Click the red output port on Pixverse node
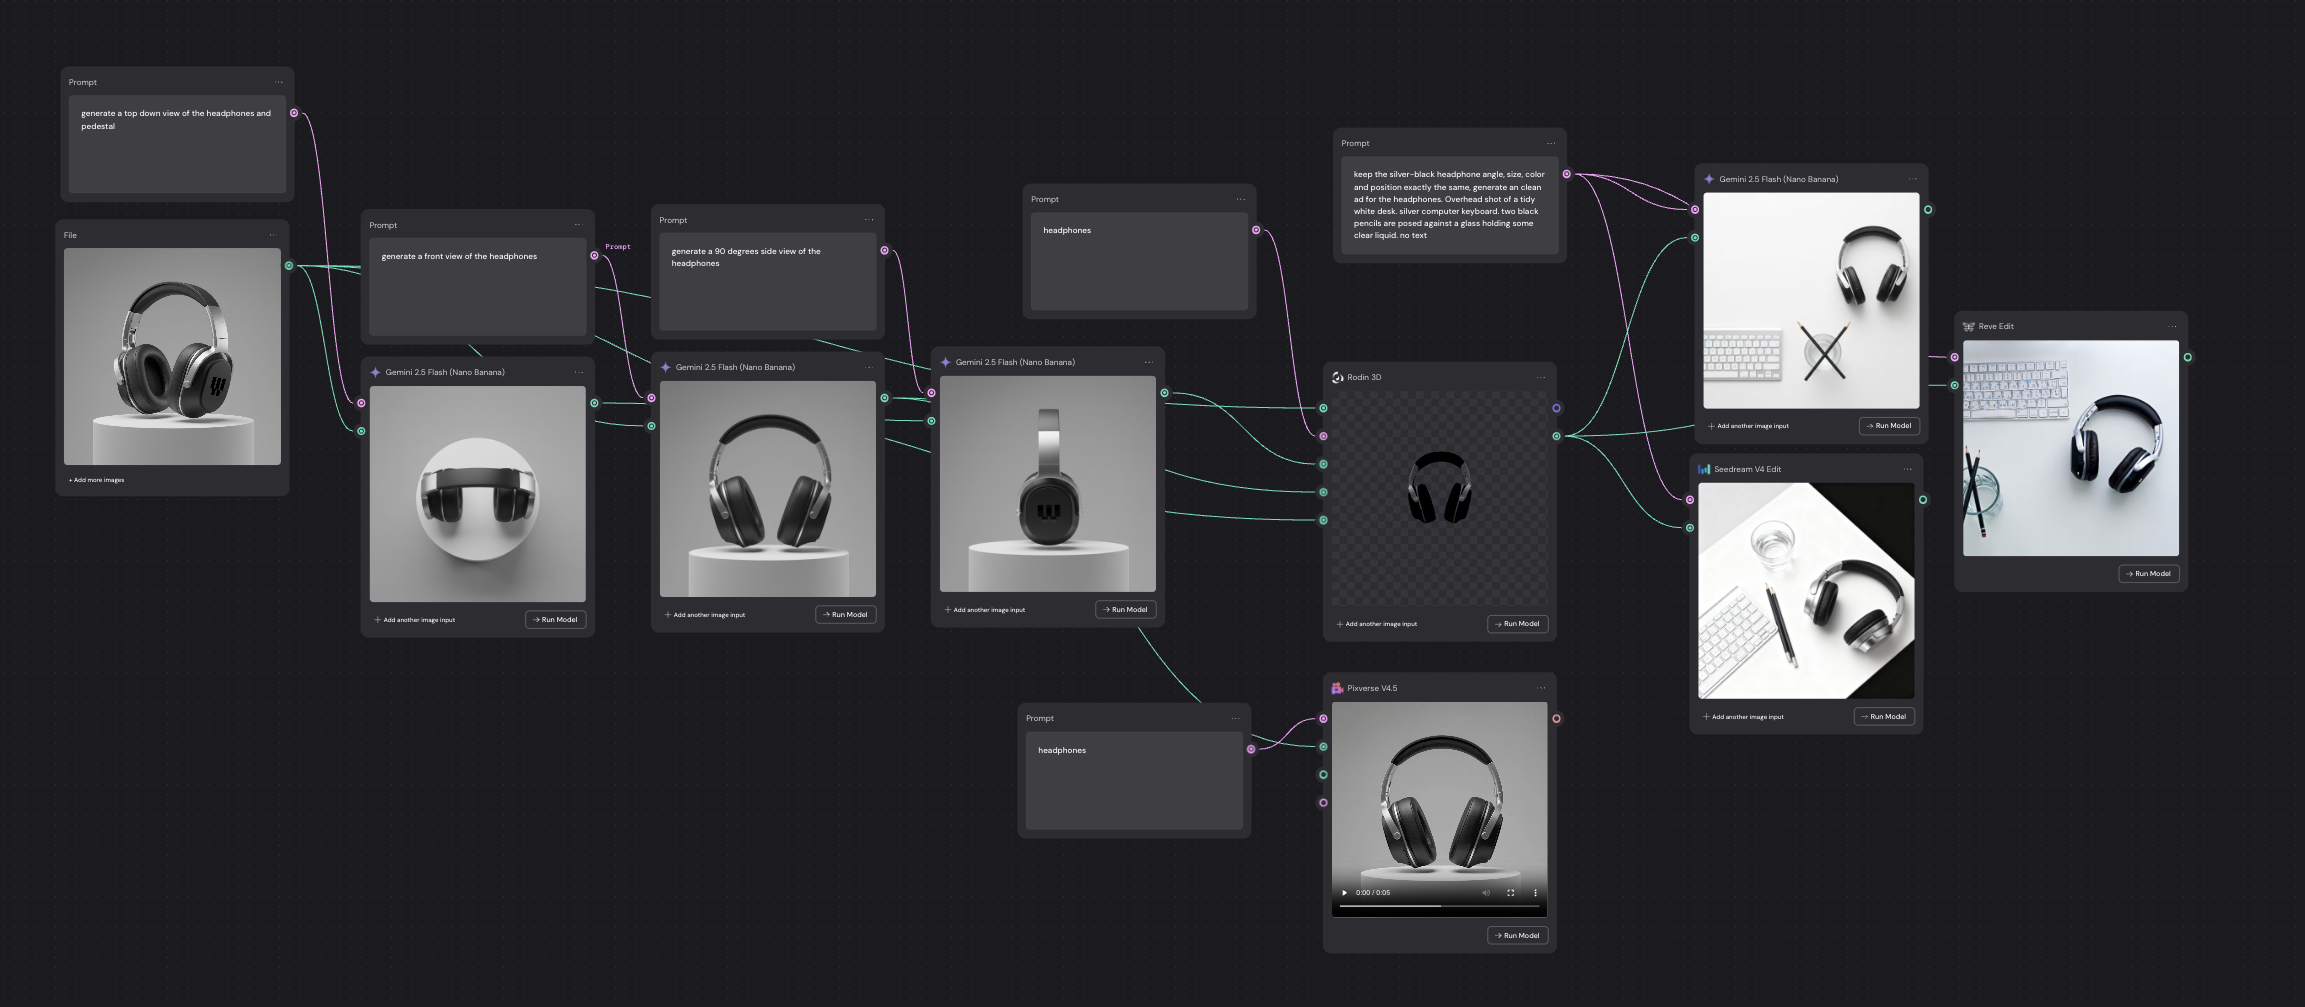 (x=1556, y=719)
